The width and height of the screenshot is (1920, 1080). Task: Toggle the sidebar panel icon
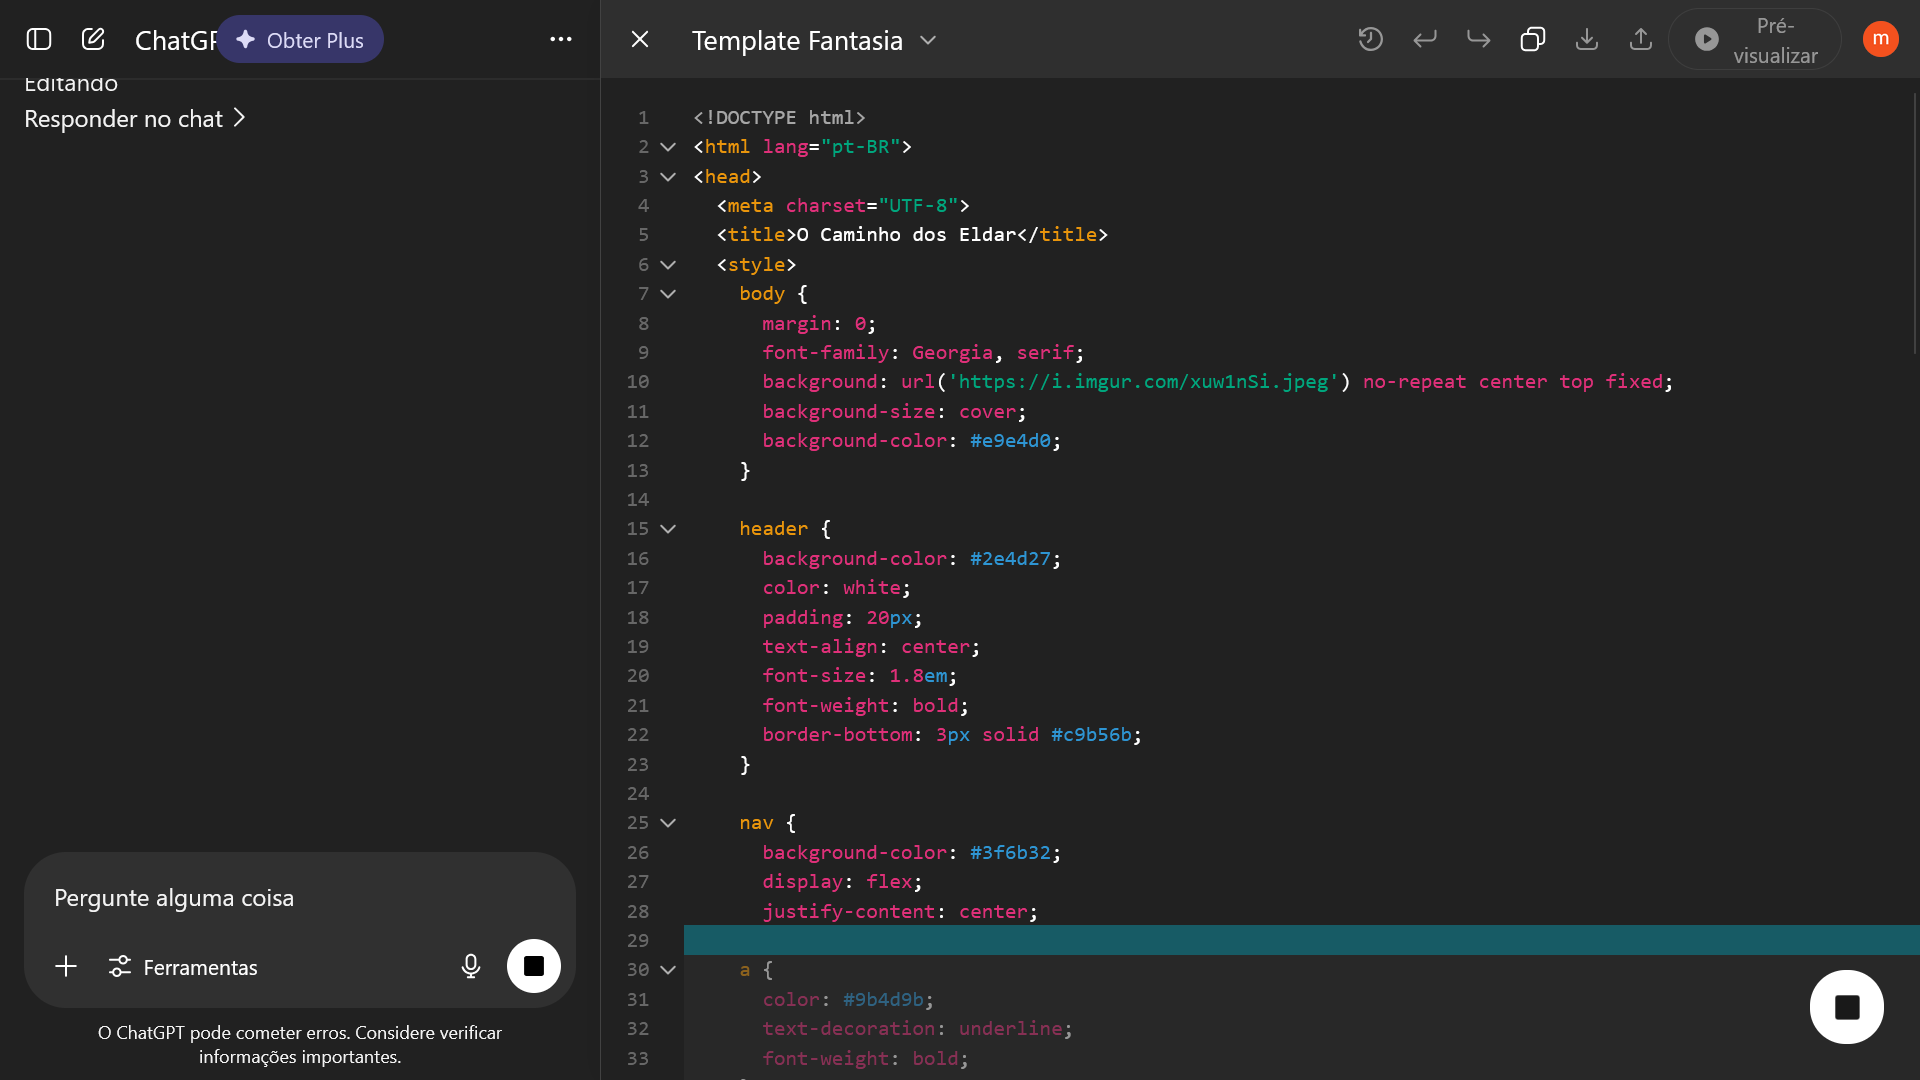click(39, 39)
